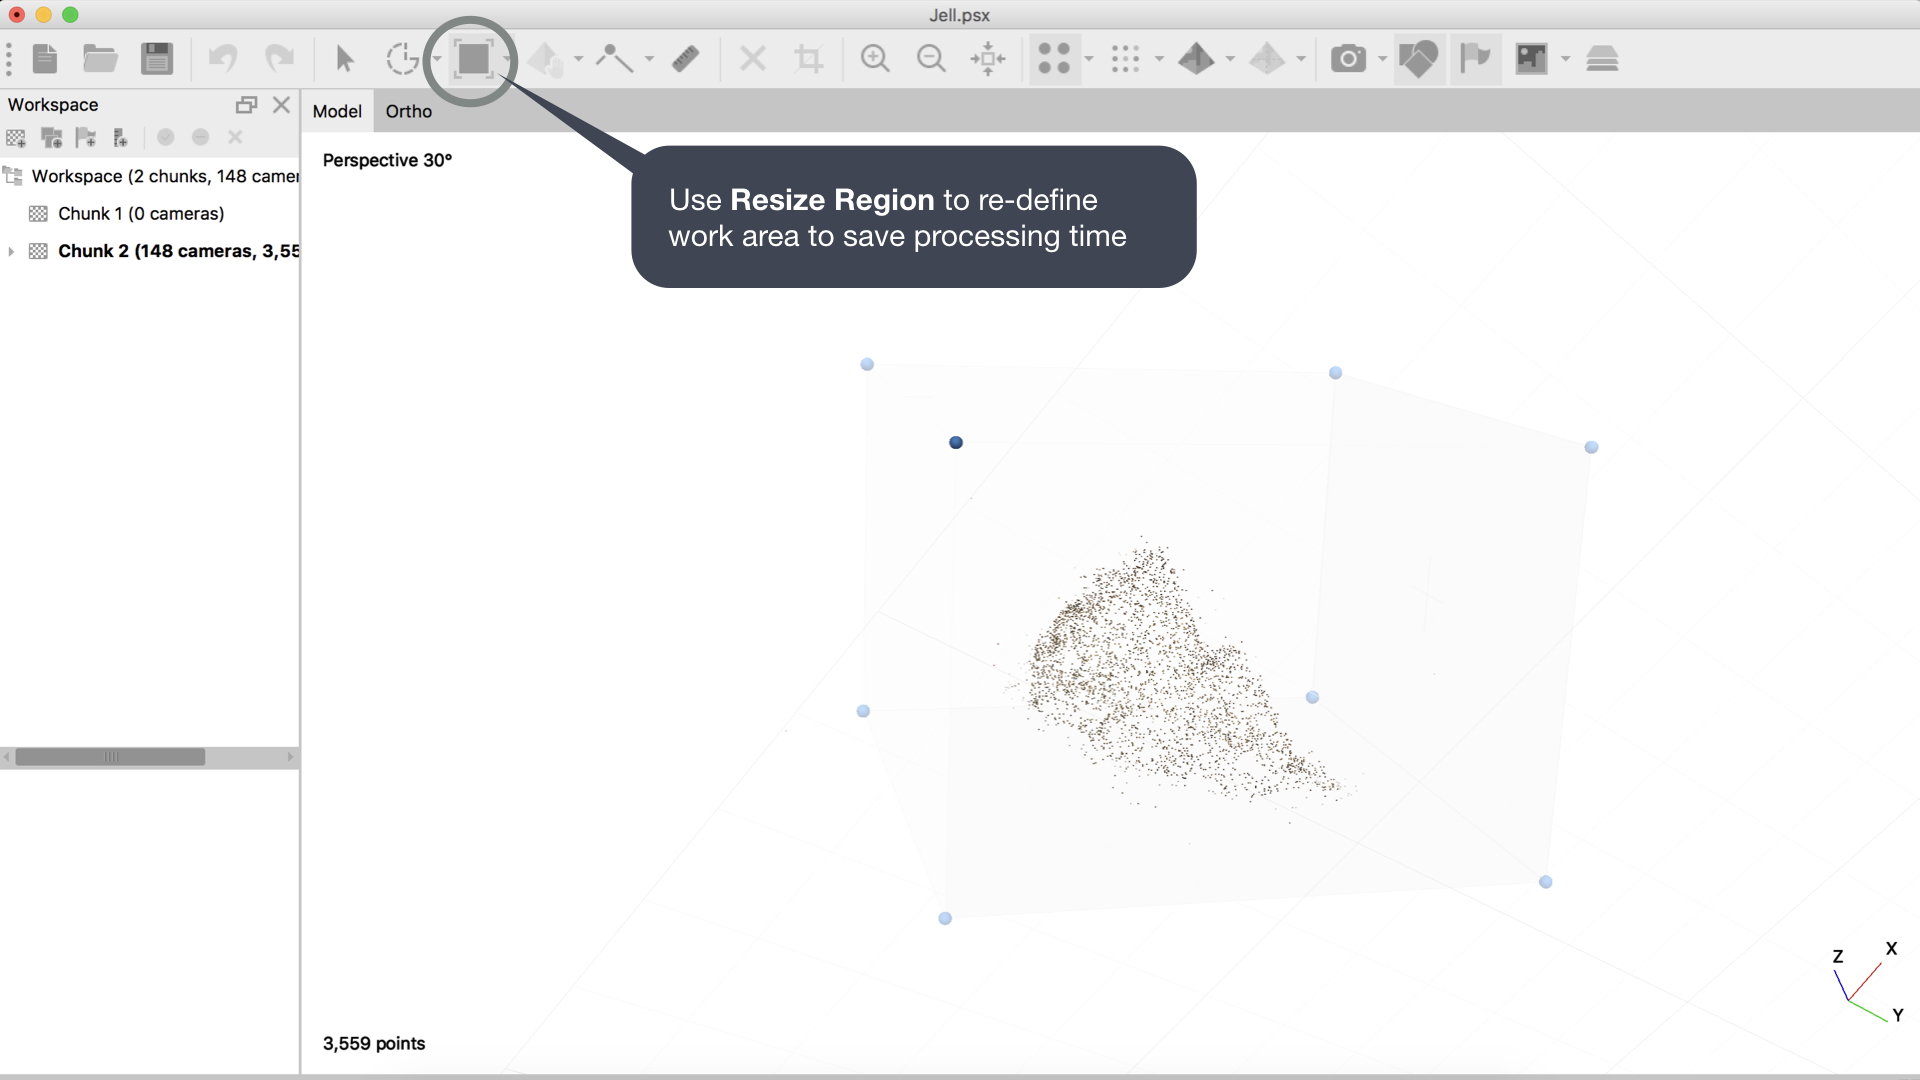Open the camera capture dropdown arrow
1920x1080 pixels.
(1382, 59)
